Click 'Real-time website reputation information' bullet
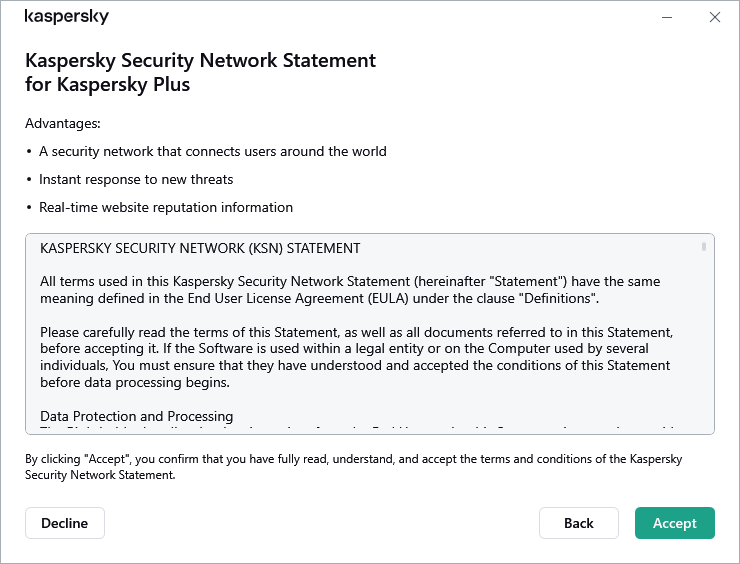 [x=166, y=208]
